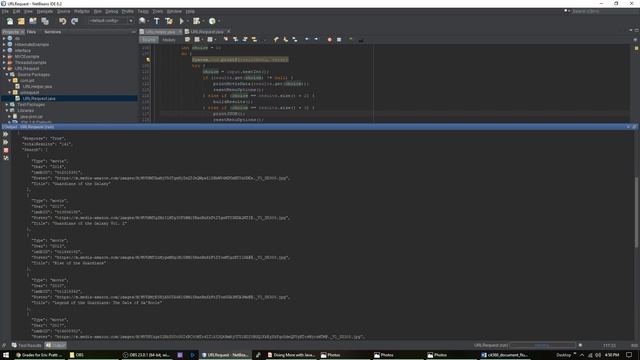Viewport: 640px width, 360px height.
Task: Switch editor to Source view
Action: click(x=149, y=40)
